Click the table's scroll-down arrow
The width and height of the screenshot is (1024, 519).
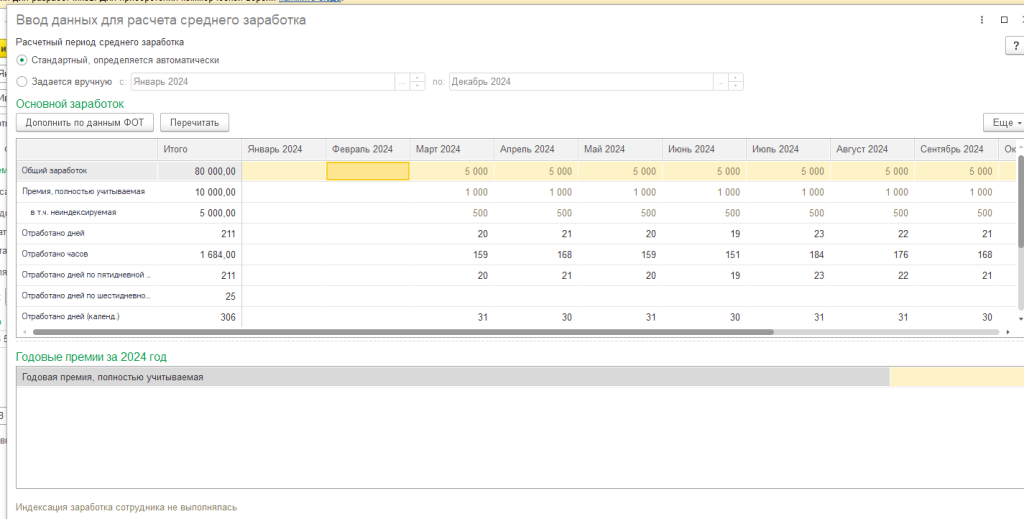pyautogui.click(x=1021, y=319)
